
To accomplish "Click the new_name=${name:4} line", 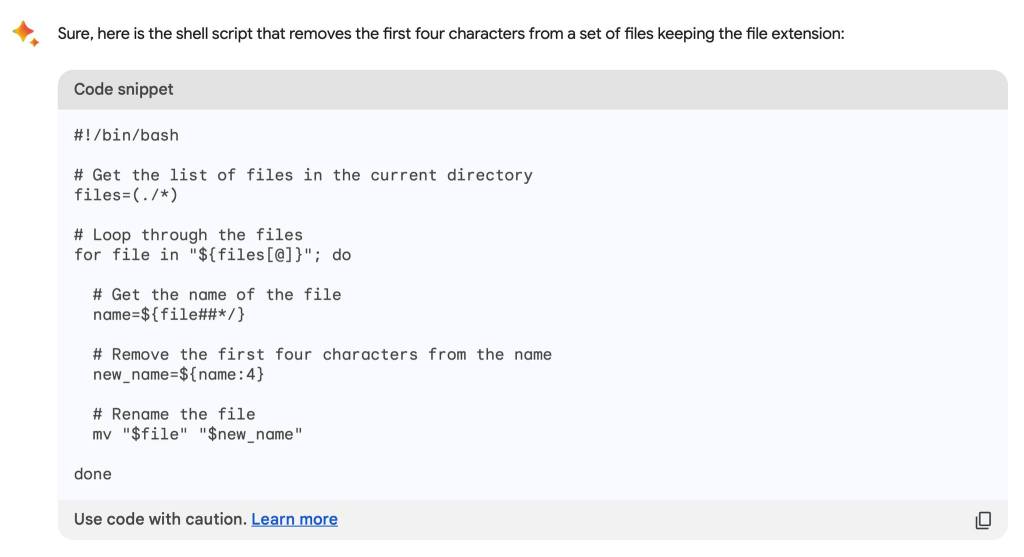I will [x=179, y=374].
